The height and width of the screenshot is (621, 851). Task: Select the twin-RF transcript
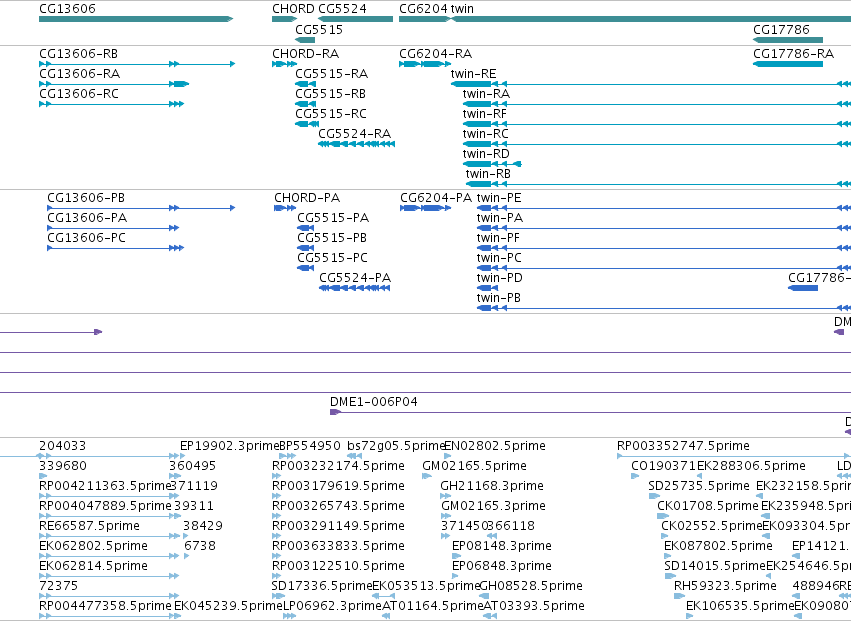click(x=485, y=114)
